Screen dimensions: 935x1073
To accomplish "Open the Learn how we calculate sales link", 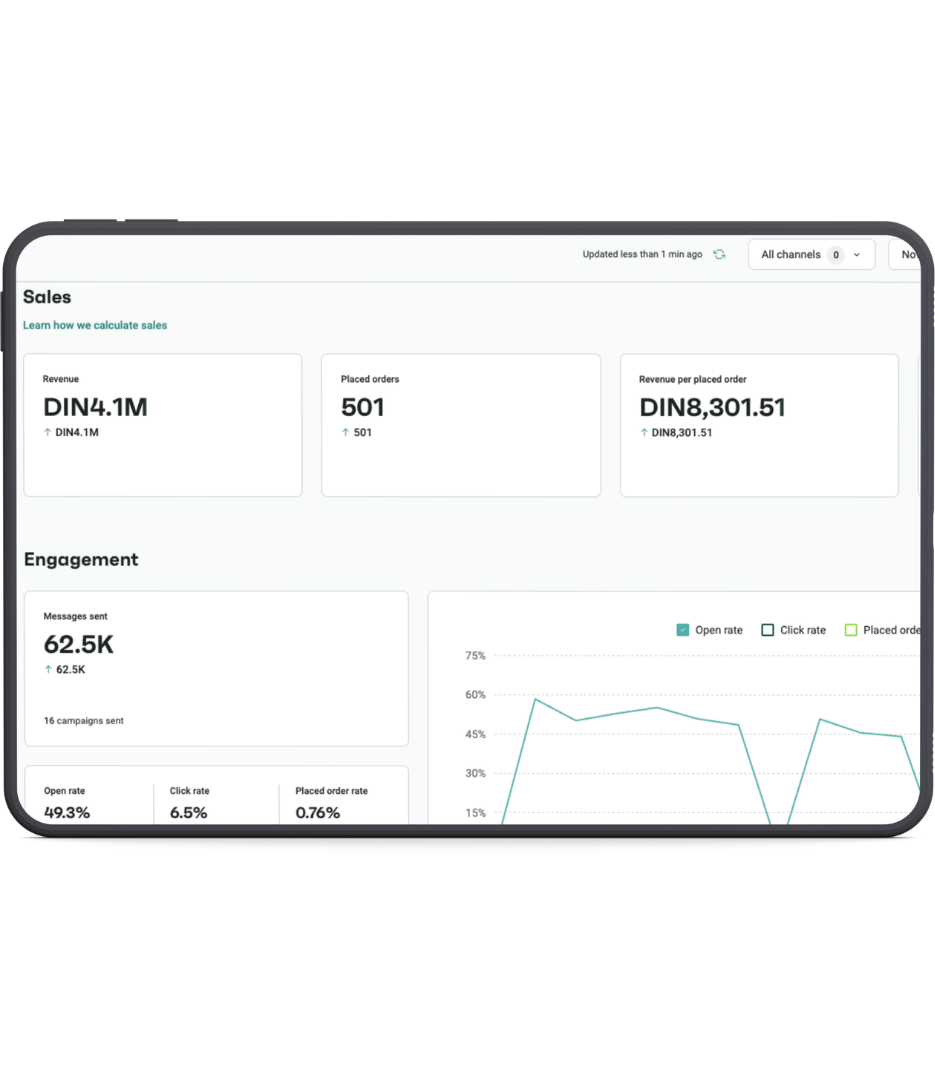I will (x=95, y=325).
